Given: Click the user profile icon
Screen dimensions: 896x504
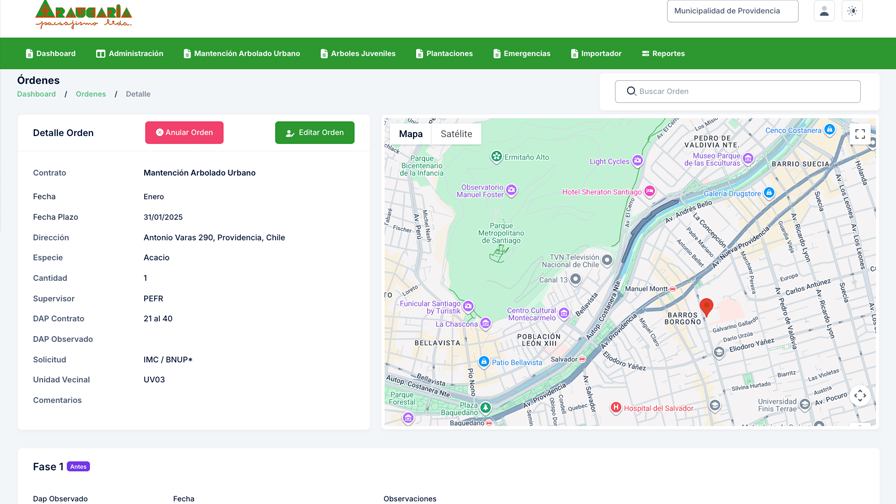Looking at the screenshot, I should (x=824, y=11).
